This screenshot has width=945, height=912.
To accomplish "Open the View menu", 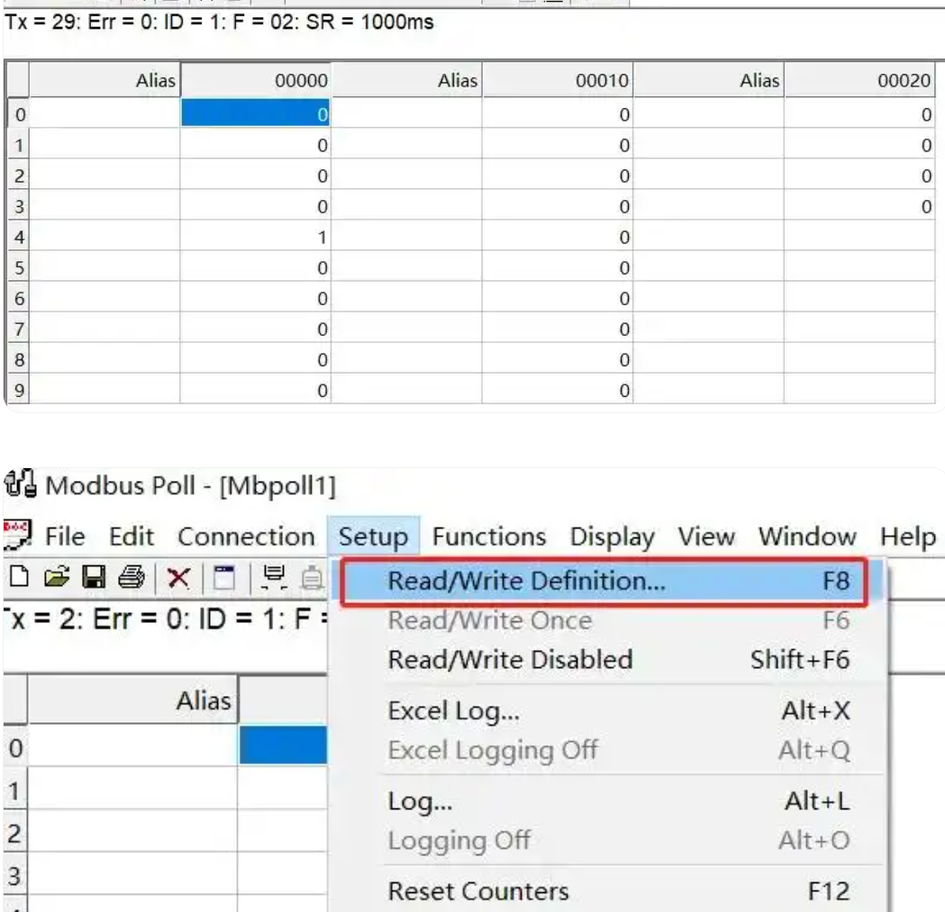I will coord(706,536).
